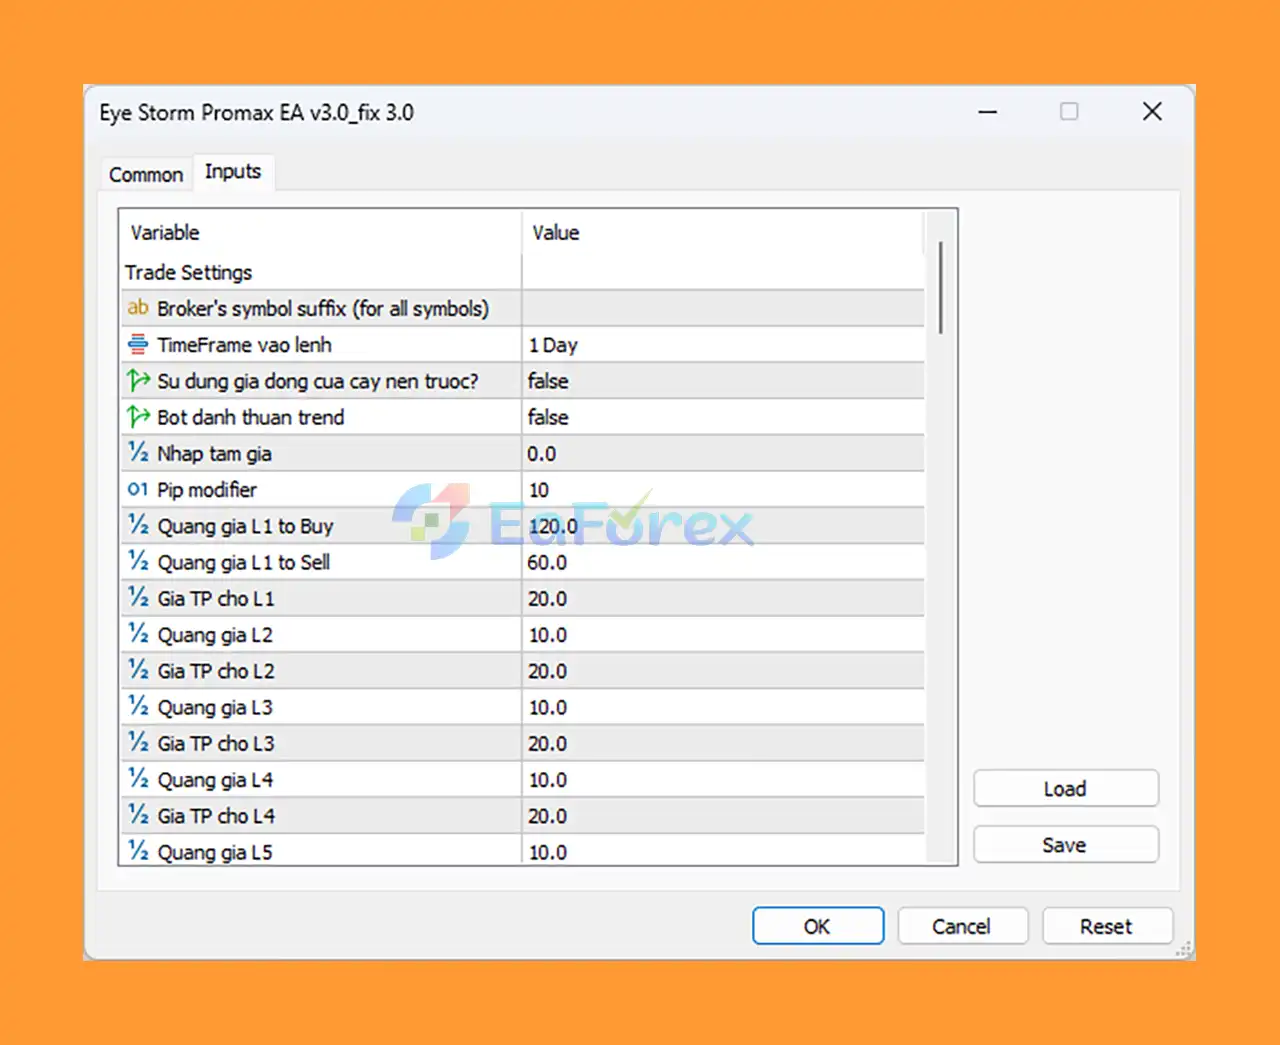The image size is (1280, 1045).
Task: Click boolean icon beside Bot danh thuan trend
Action: pos(138,417)
